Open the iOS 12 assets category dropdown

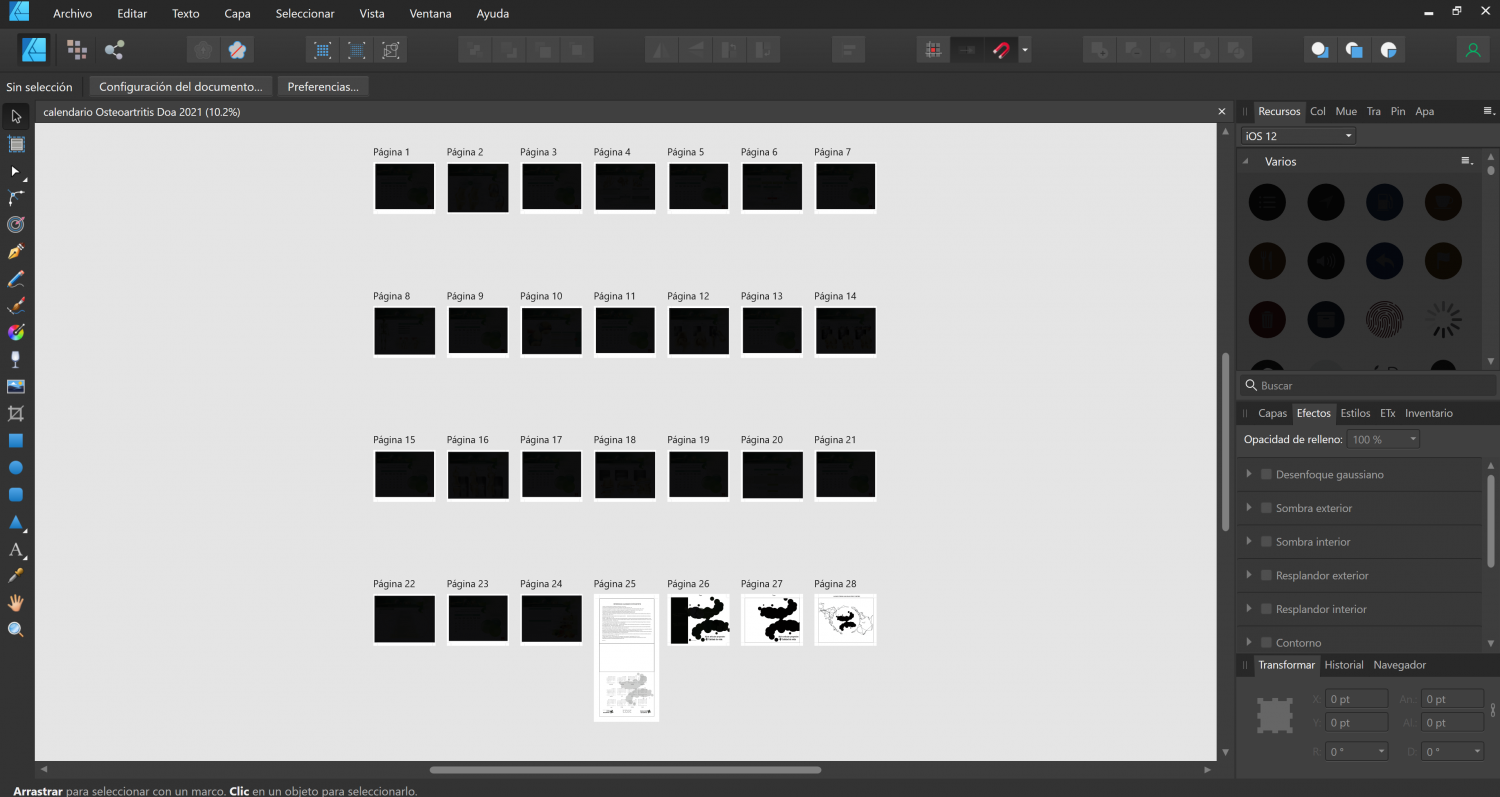click(1297, 134)
